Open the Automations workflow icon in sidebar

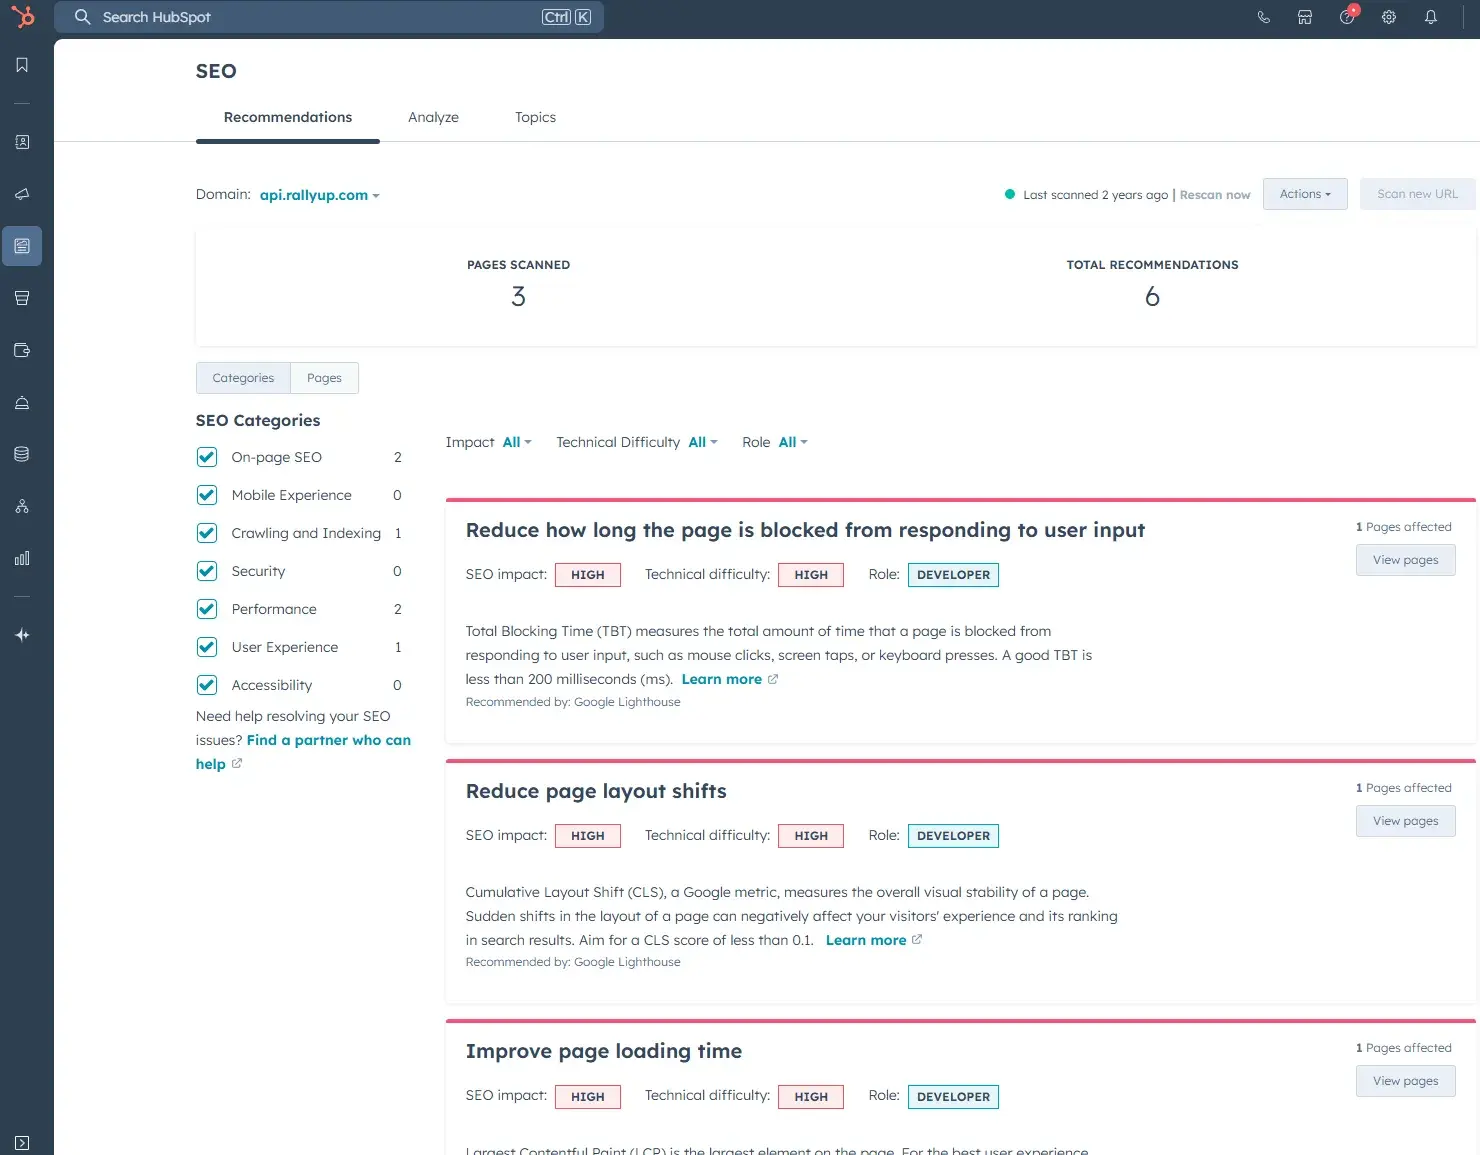pos(21,506)
